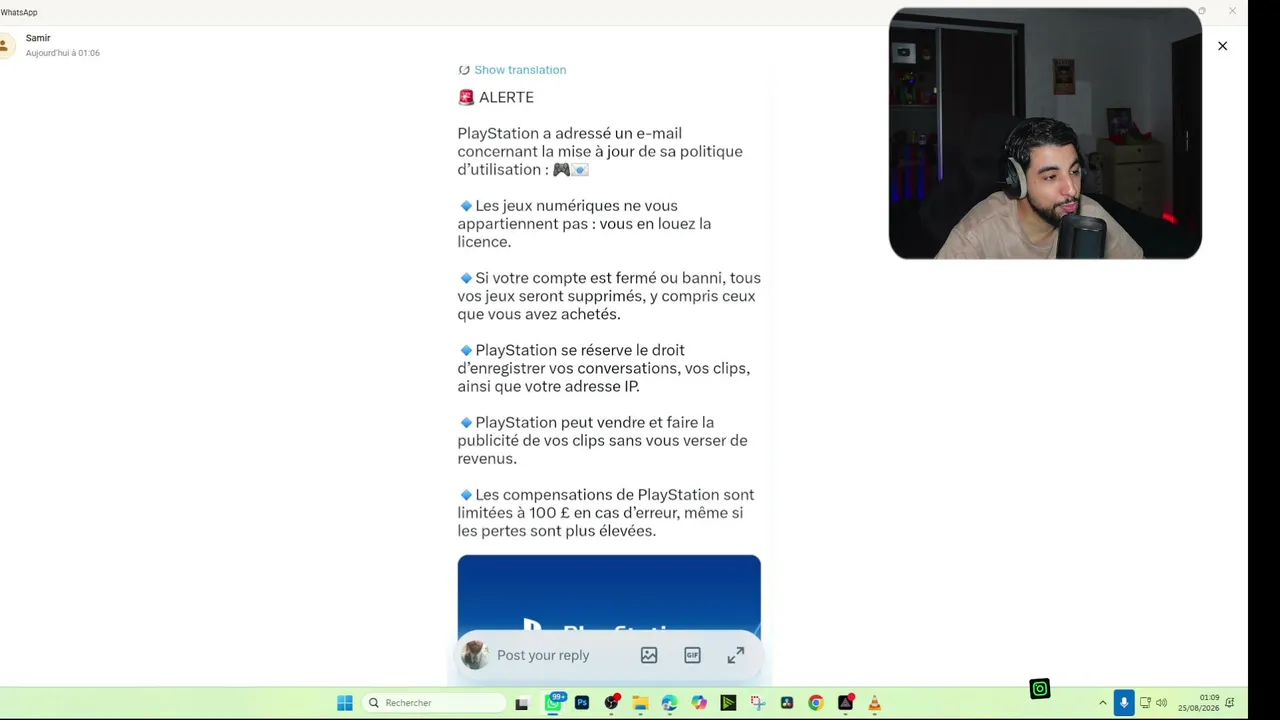1280x720 pixels.
Task: Attach an image to the reply
Action: point(649,655)
